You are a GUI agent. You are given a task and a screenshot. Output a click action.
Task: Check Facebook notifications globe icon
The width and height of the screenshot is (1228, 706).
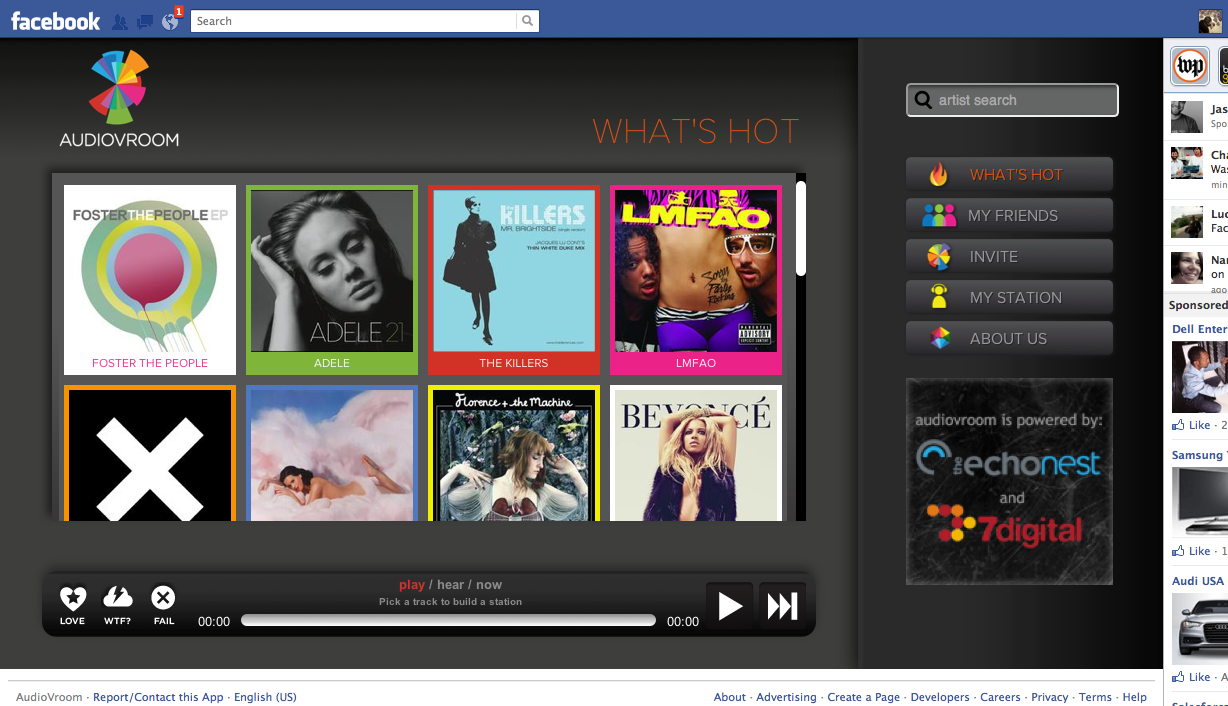pyautogui.click(x=168, y=22)
